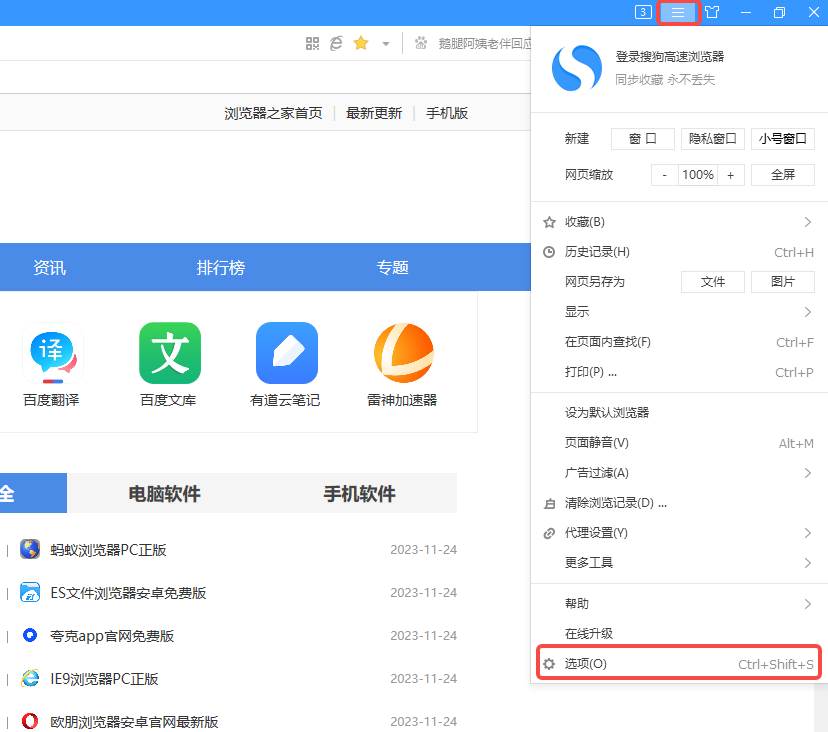Screen dimensions: 828x732
Task: Click the Baidu paw search icon
Action: pyautogui.click(x=421, y=43)
